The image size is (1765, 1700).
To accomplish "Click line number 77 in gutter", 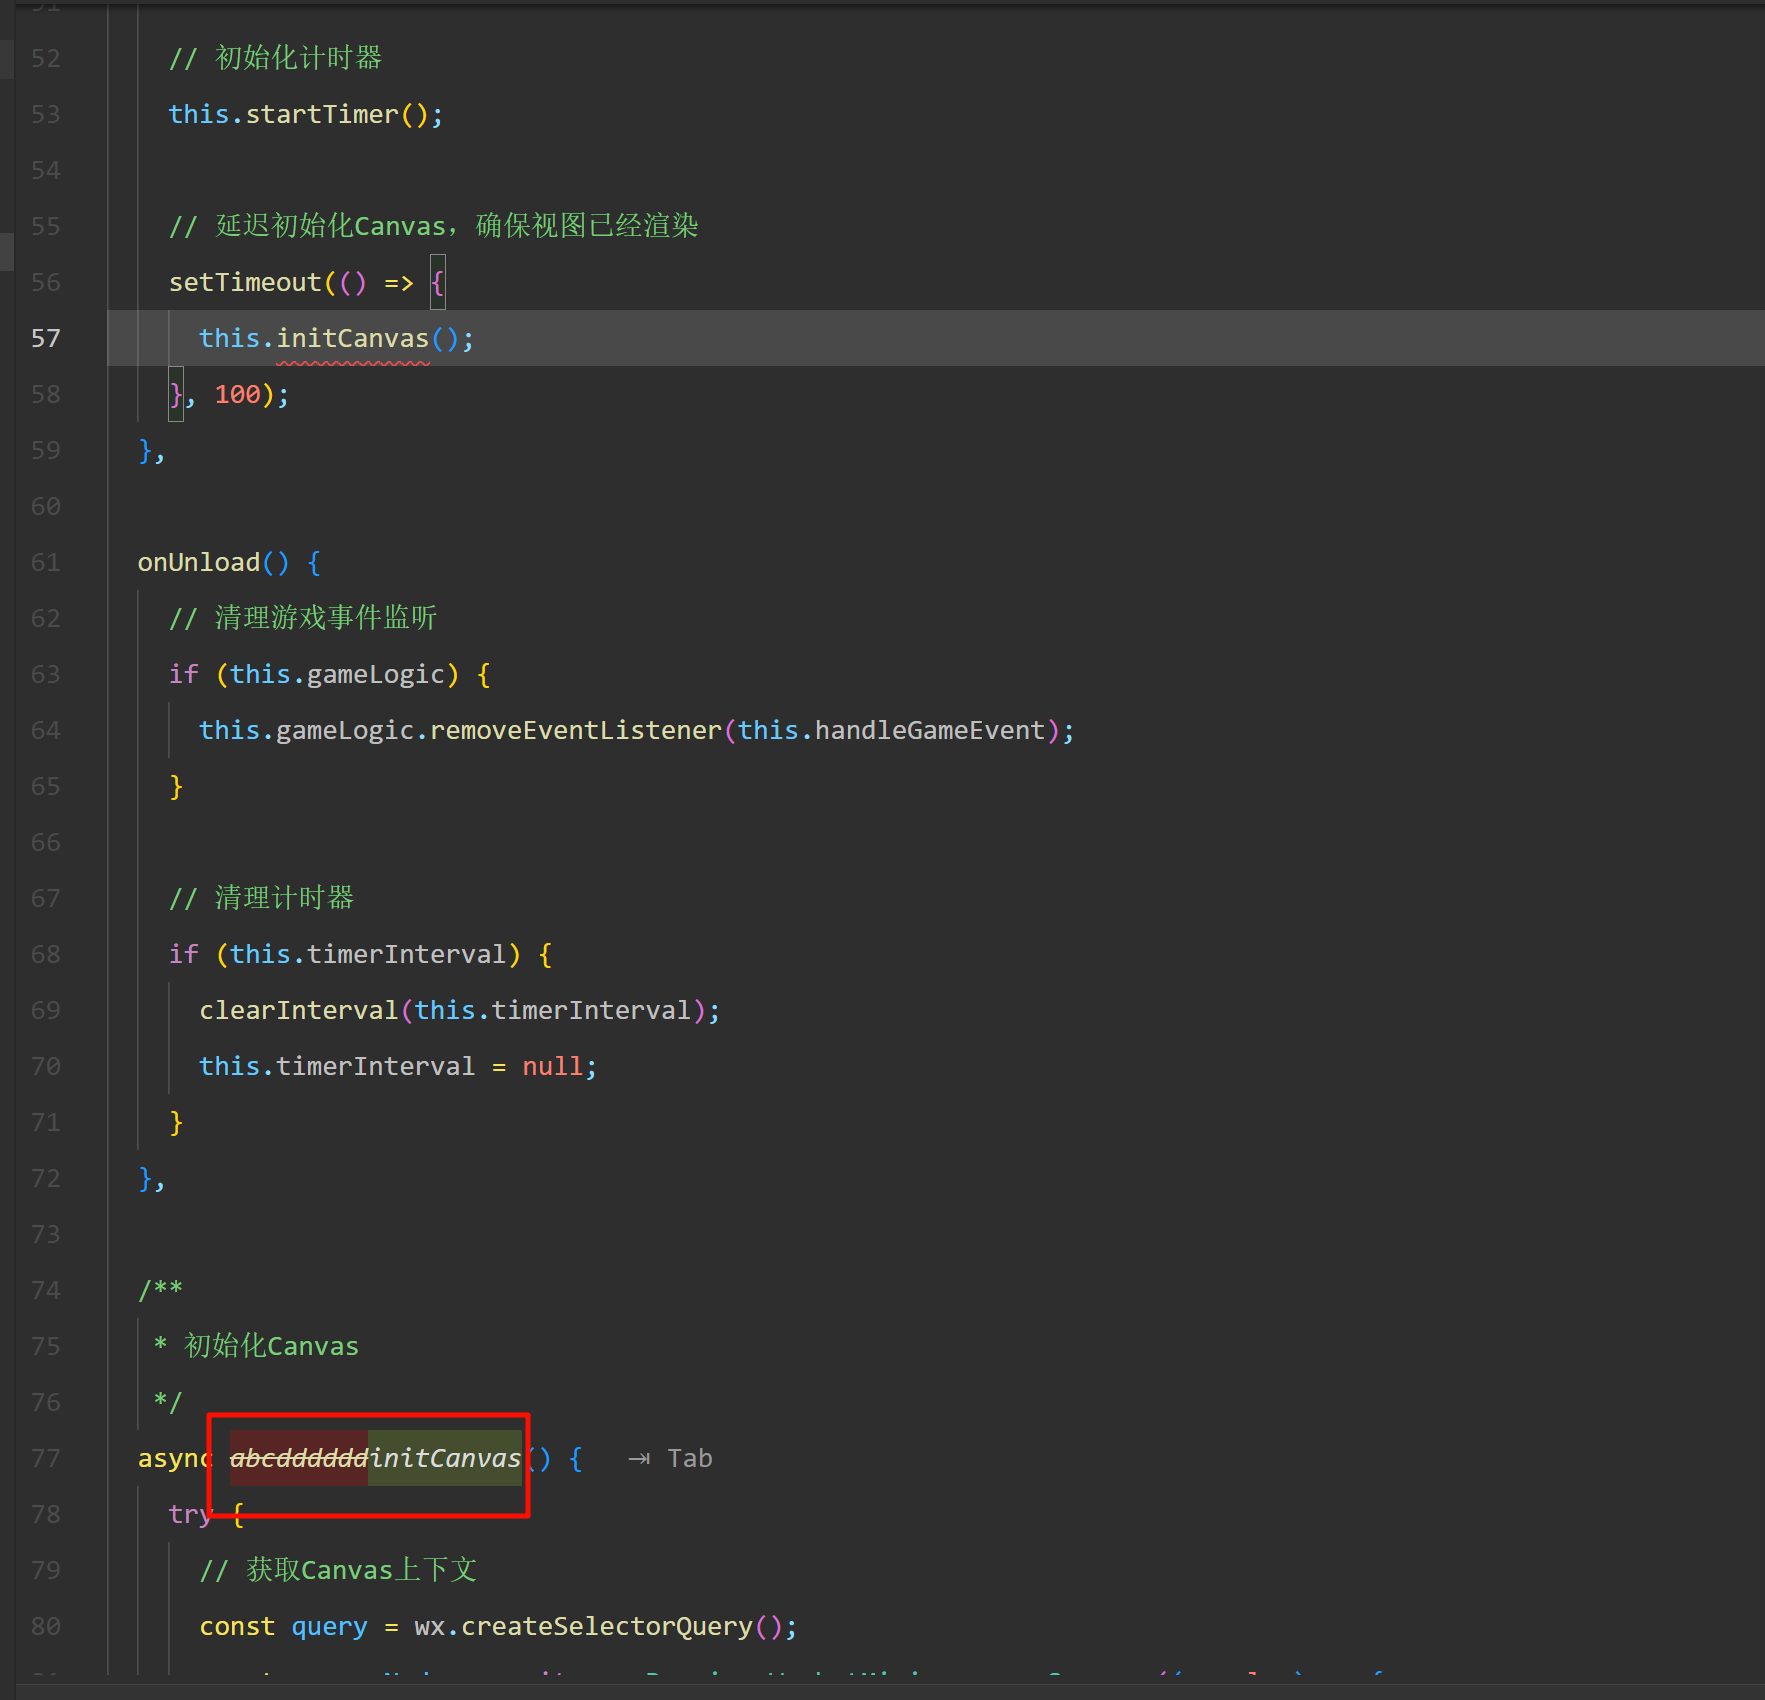I will 46,1459.
